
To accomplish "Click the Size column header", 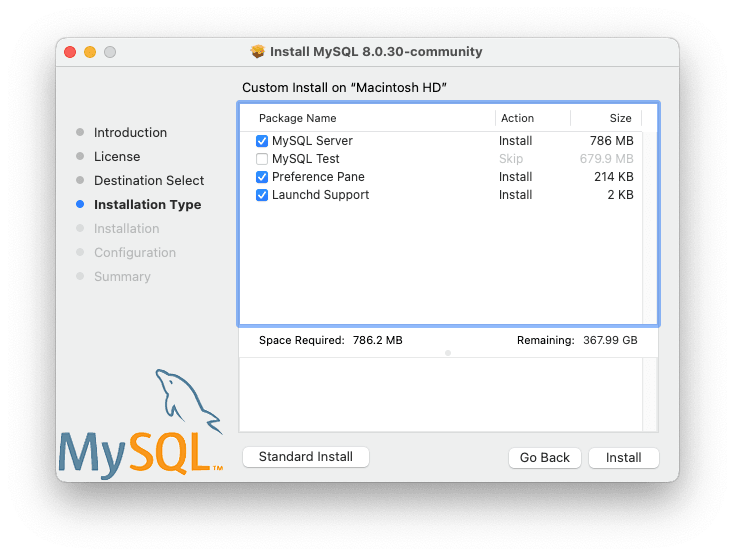I will (x=620, y=118).
